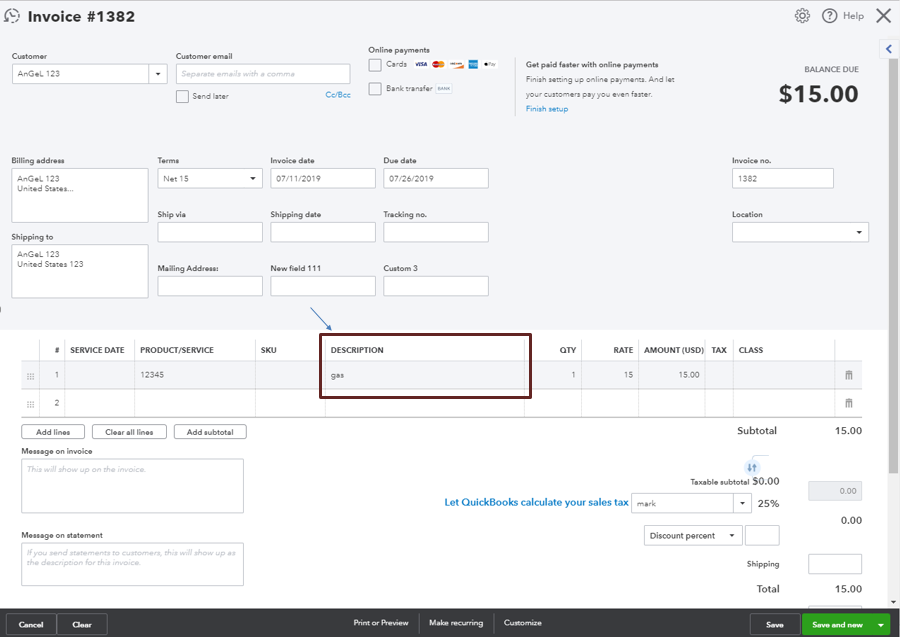Open the recent transactions clock icon

[x=11, y=16]
